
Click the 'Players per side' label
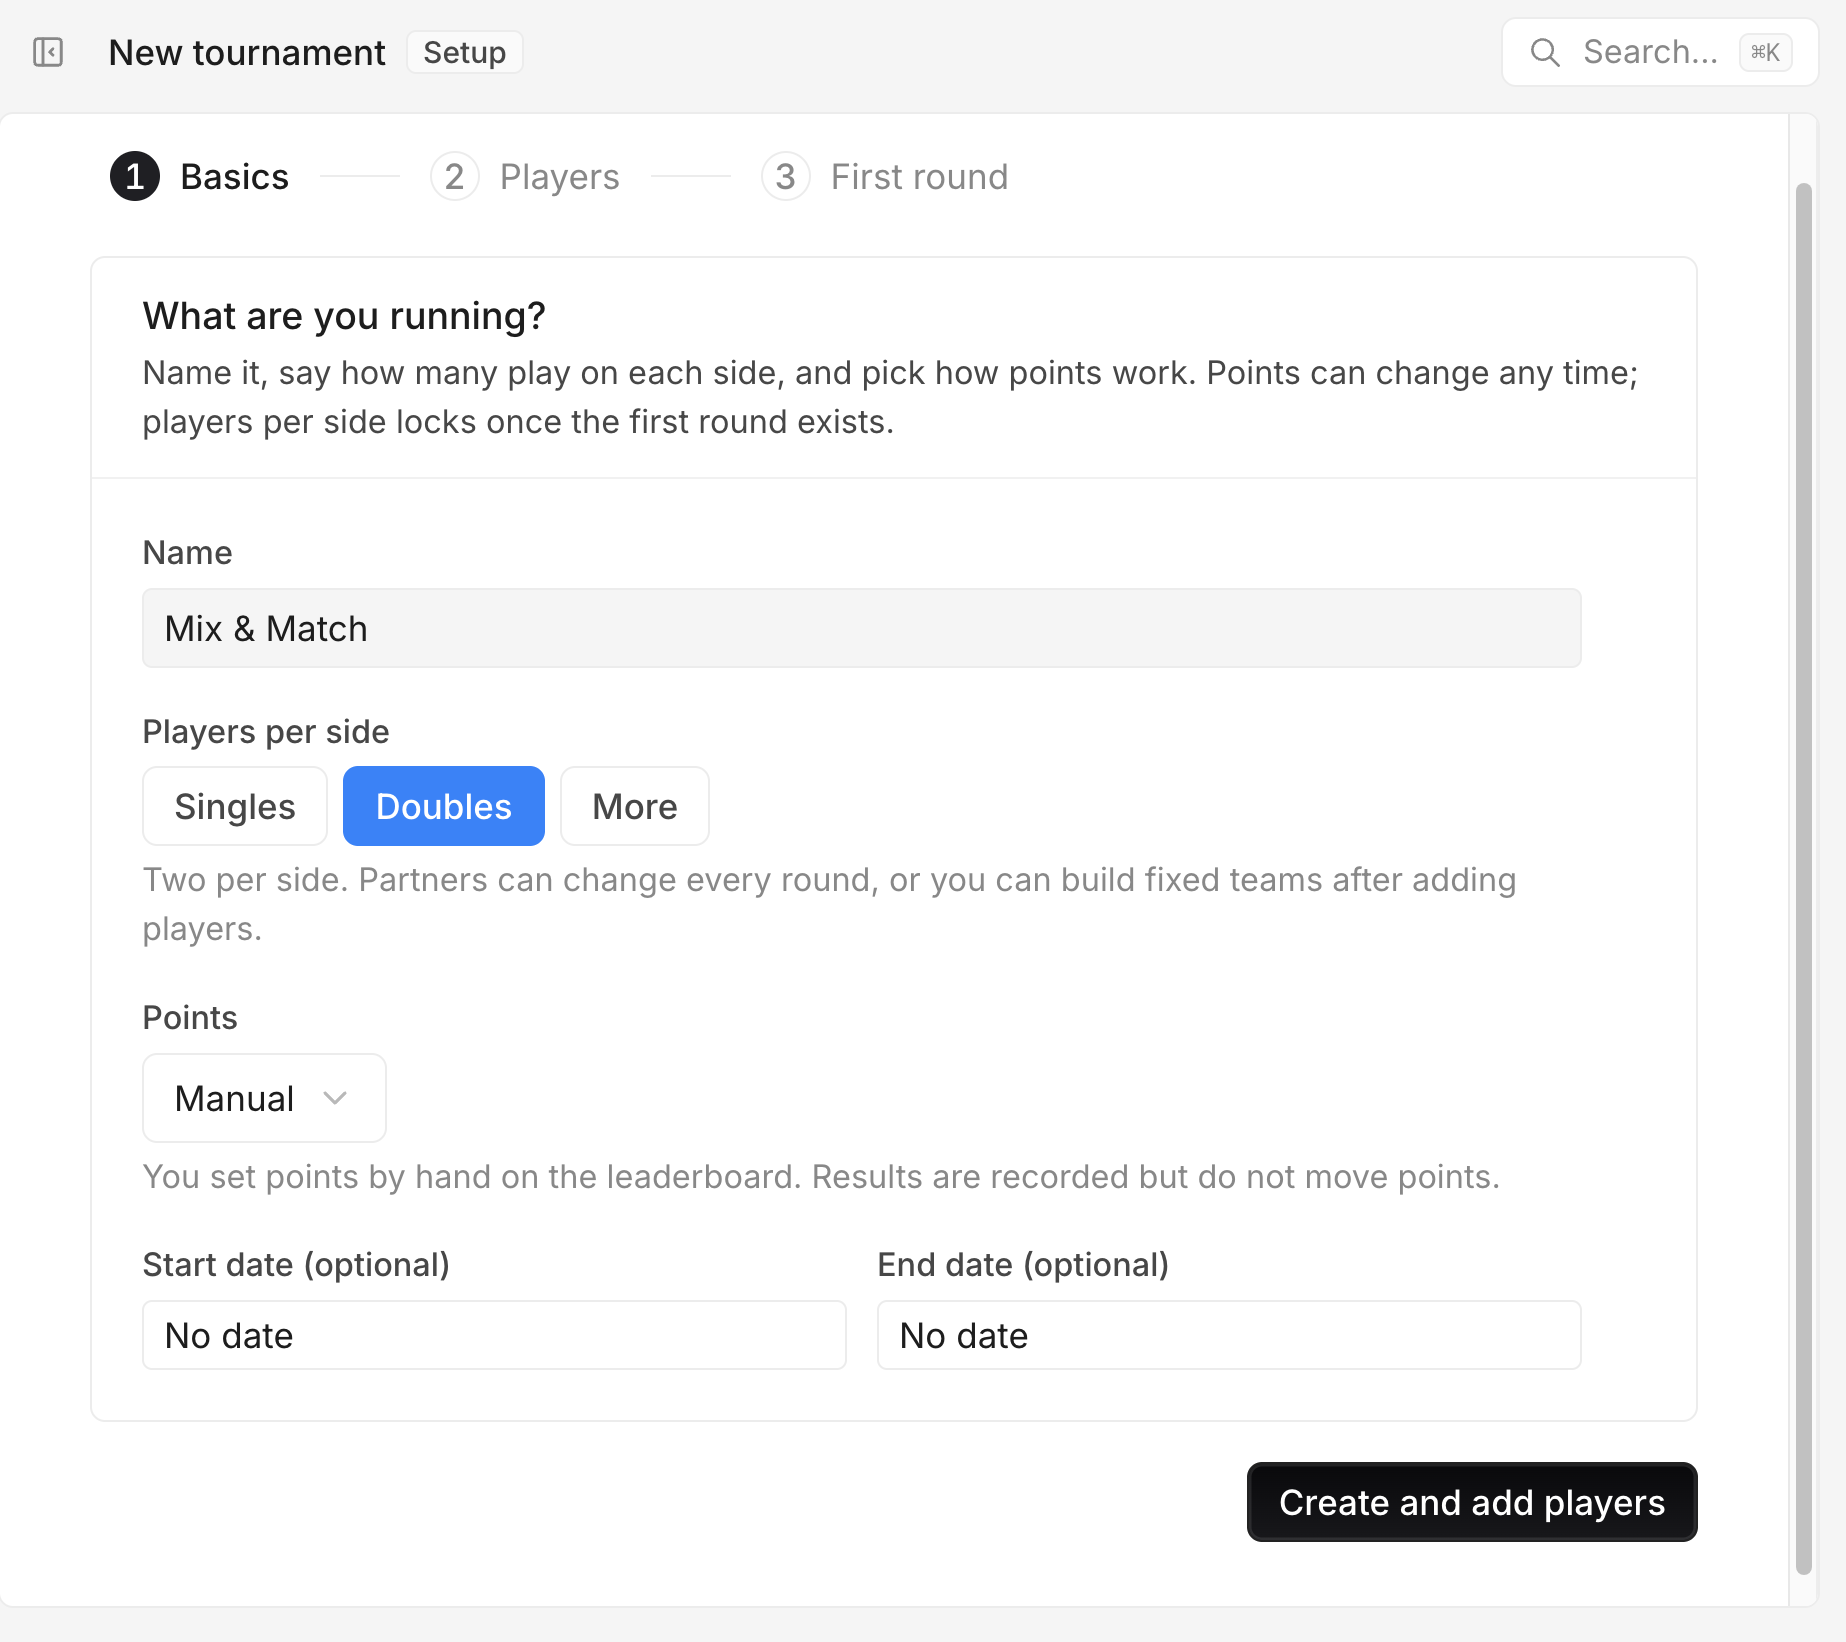(266, 732)
